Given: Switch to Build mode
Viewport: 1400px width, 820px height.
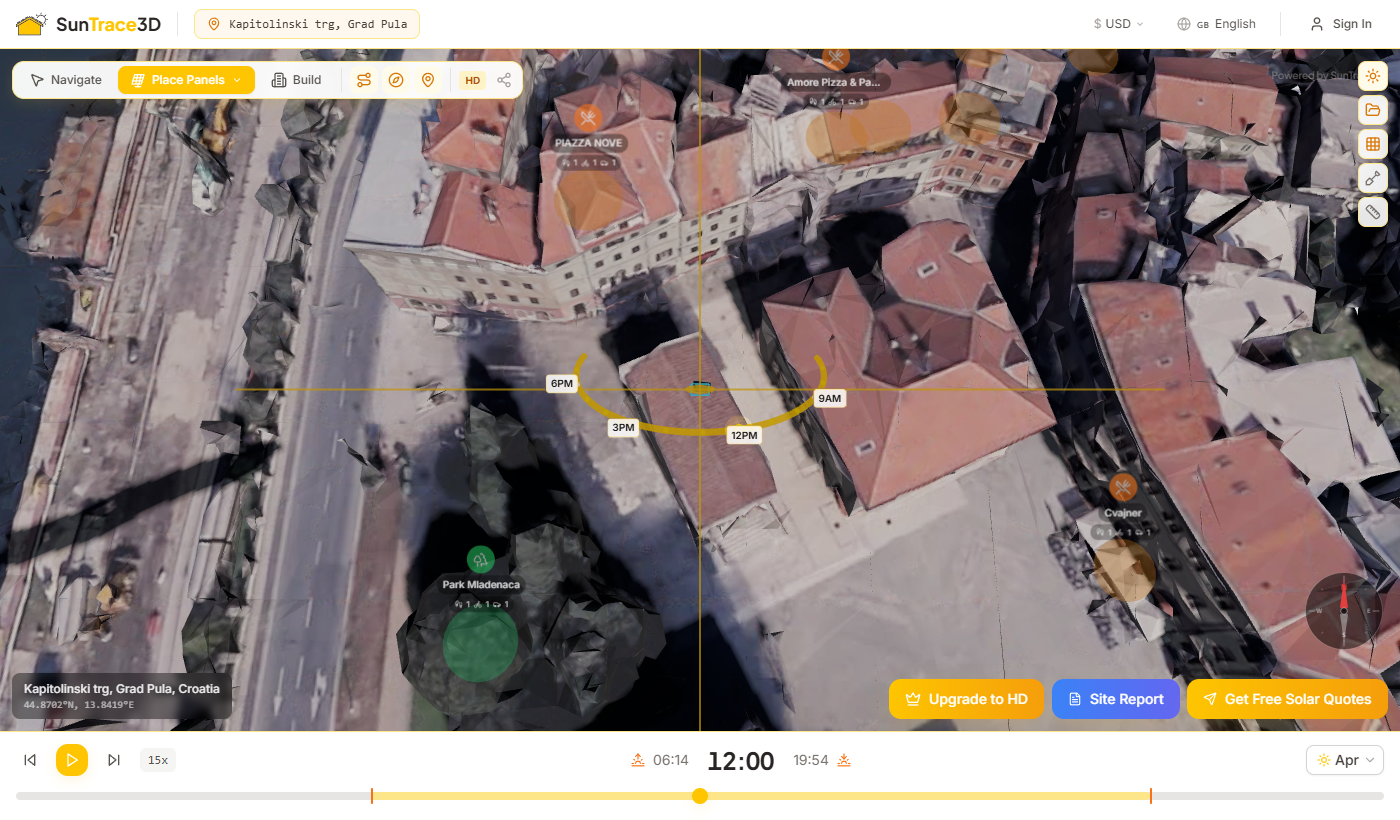Looking at the screenshot, I should [297, 80].
